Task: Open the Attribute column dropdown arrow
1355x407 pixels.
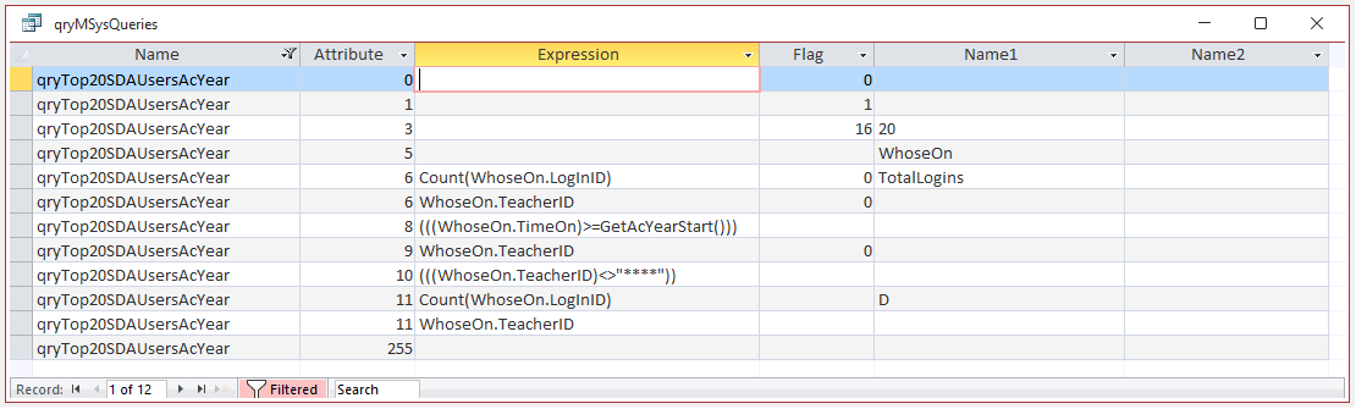Action: click(404, 55)
